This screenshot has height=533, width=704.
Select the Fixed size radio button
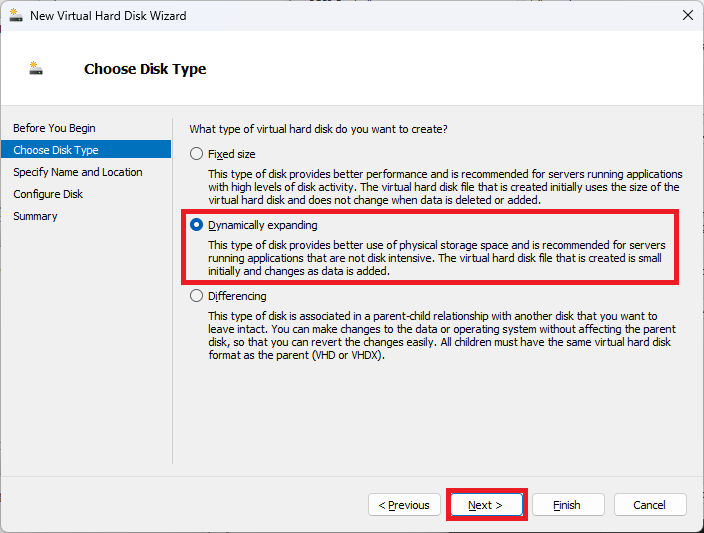click(196, 154)
